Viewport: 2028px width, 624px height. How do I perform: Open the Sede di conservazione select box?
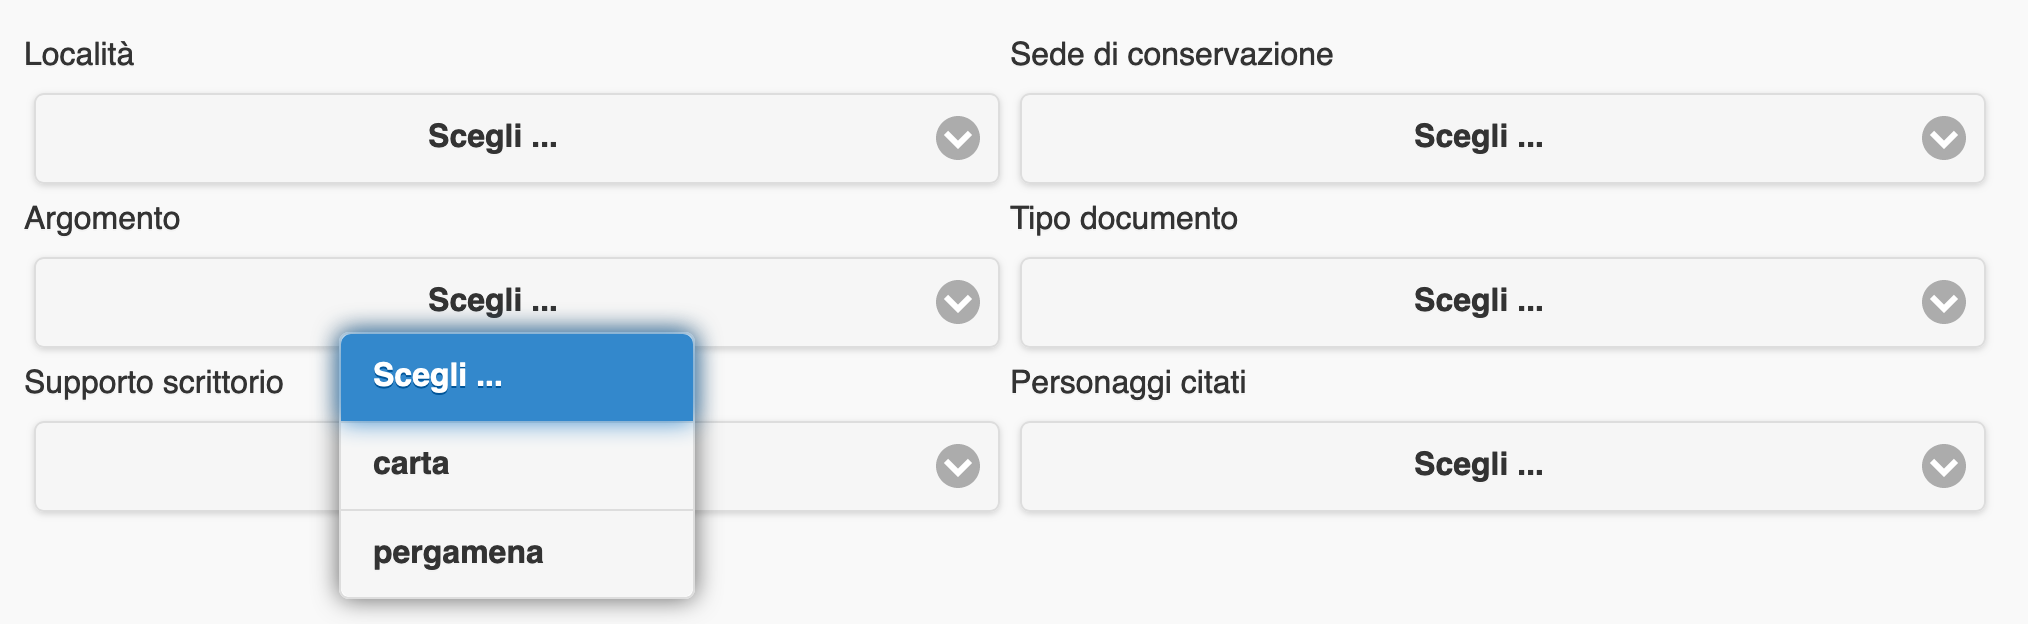[x=1502, y=138]
